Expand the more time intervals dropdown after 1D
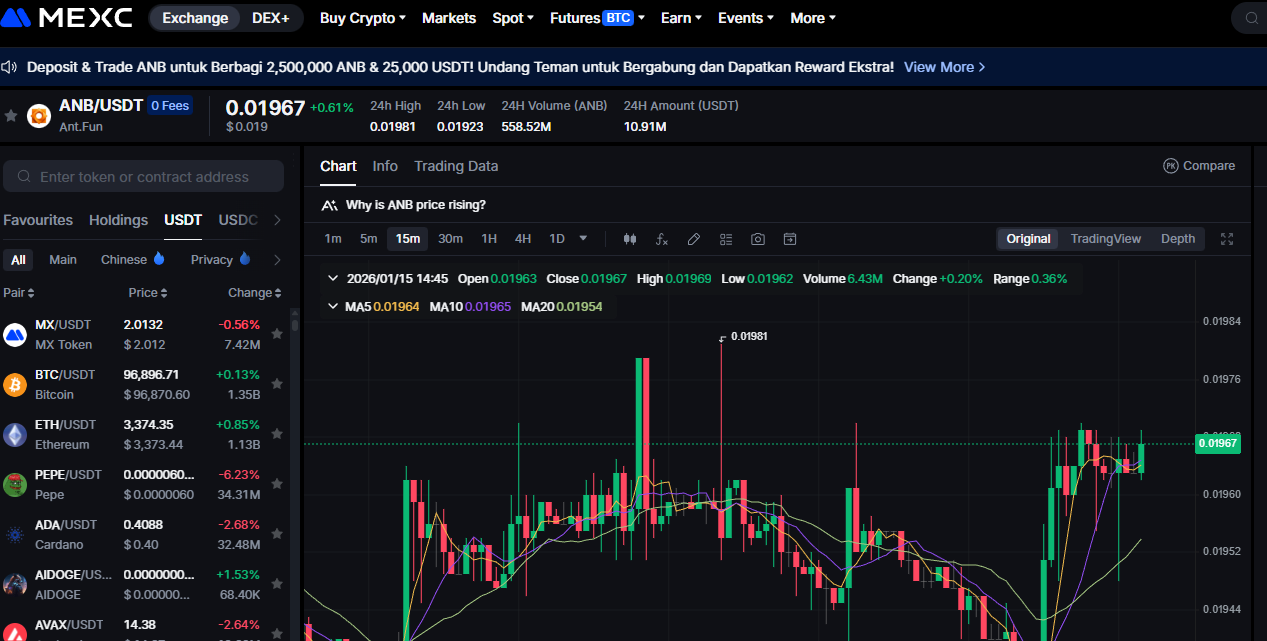This screenshot has height=641, width=1267. point(583,239)
